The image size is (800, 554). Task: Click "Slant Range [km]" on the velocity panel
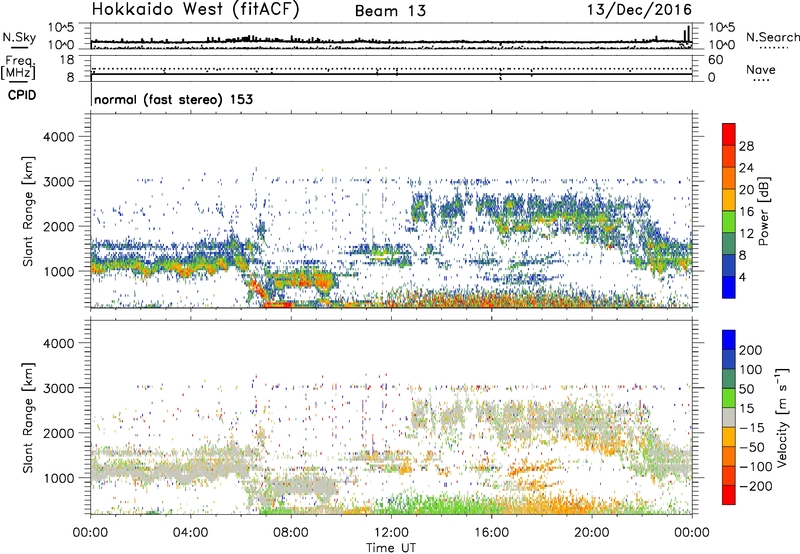pos(28,417)
